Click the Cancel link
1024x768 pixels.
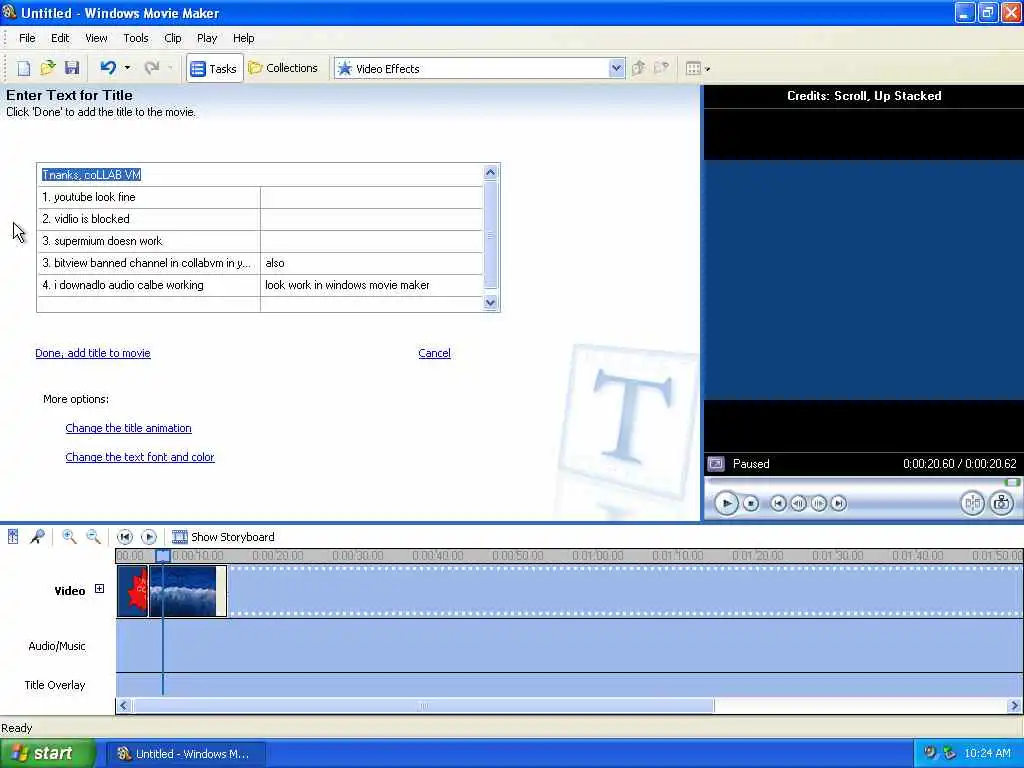434,353
